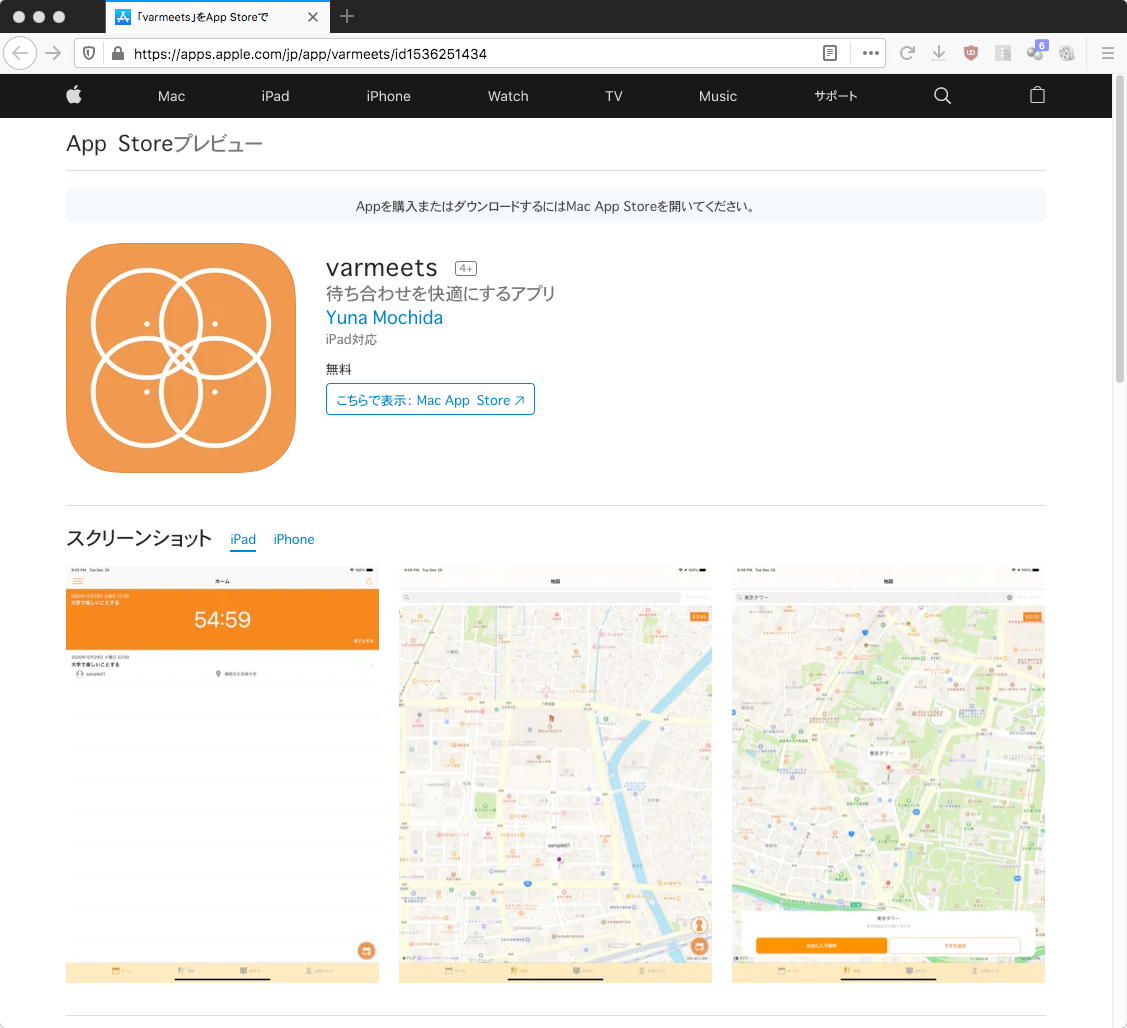Viewport: 1127px width, 1028px height.
Task: Toggle reader view icon in address bar
Action: (x=829, y=53)
